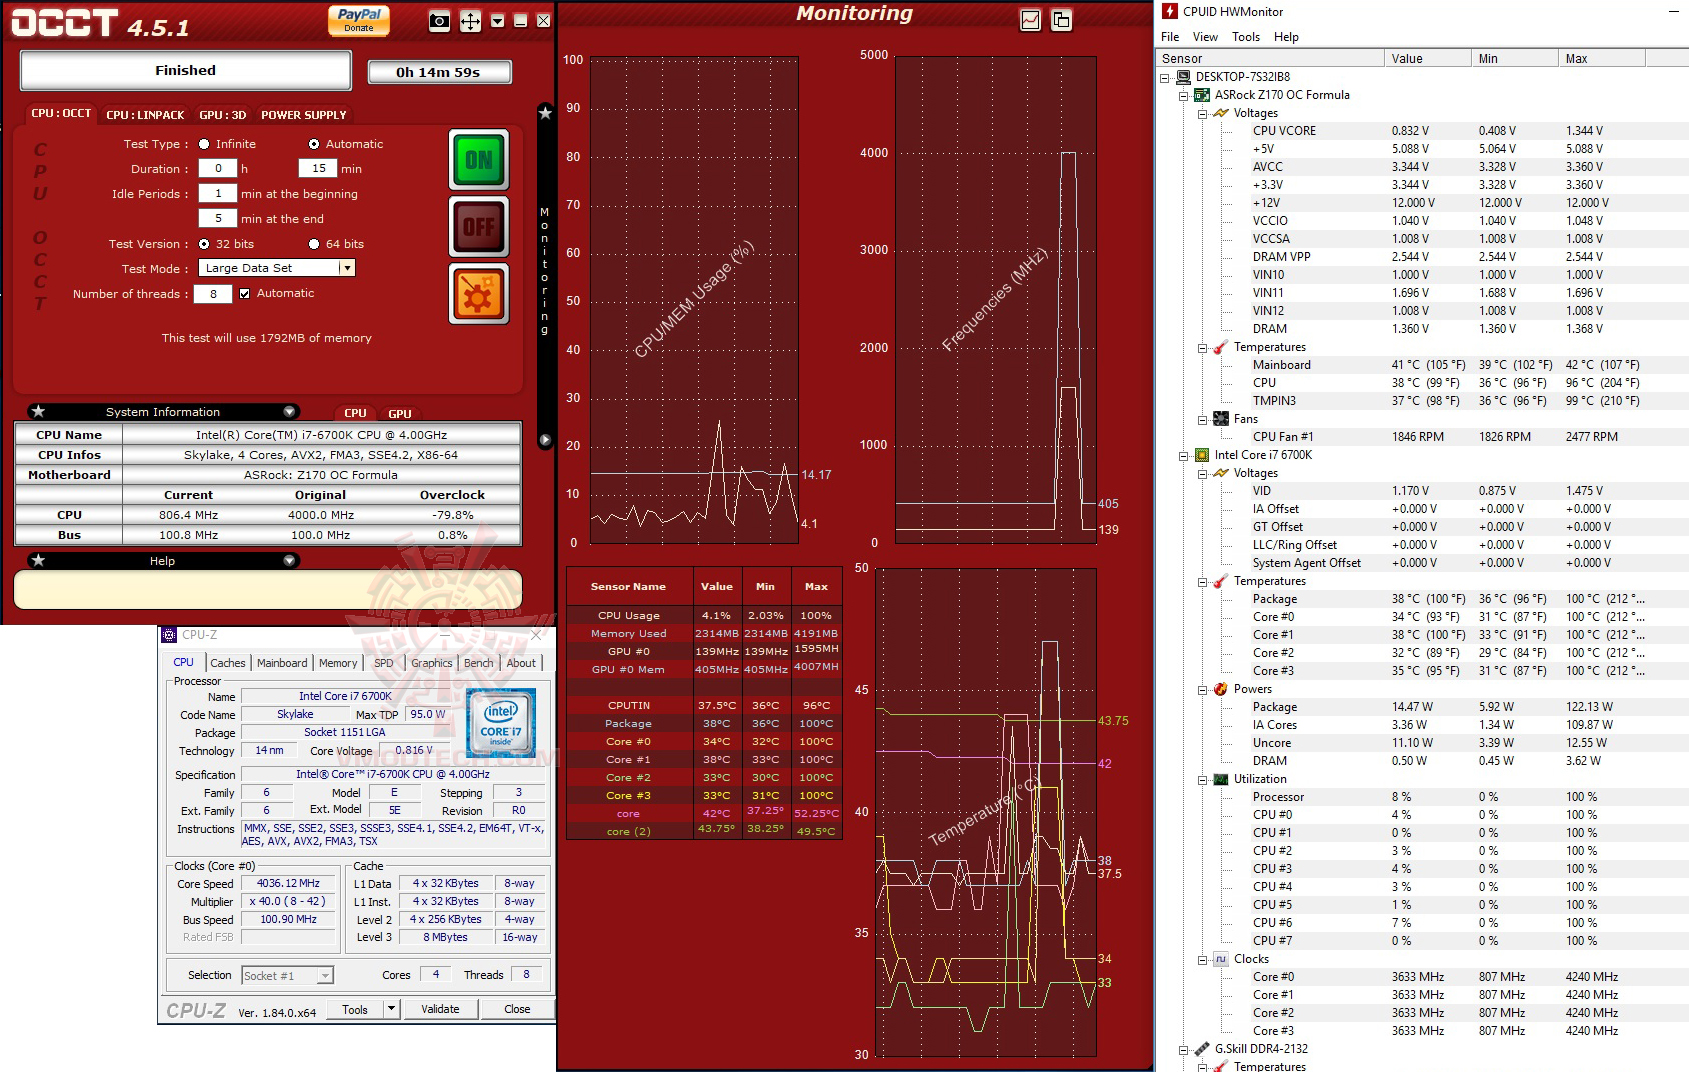Click the CPUID HWMonitor title icon
The image size is (1689, 1072).
[x=1169, y=11]
